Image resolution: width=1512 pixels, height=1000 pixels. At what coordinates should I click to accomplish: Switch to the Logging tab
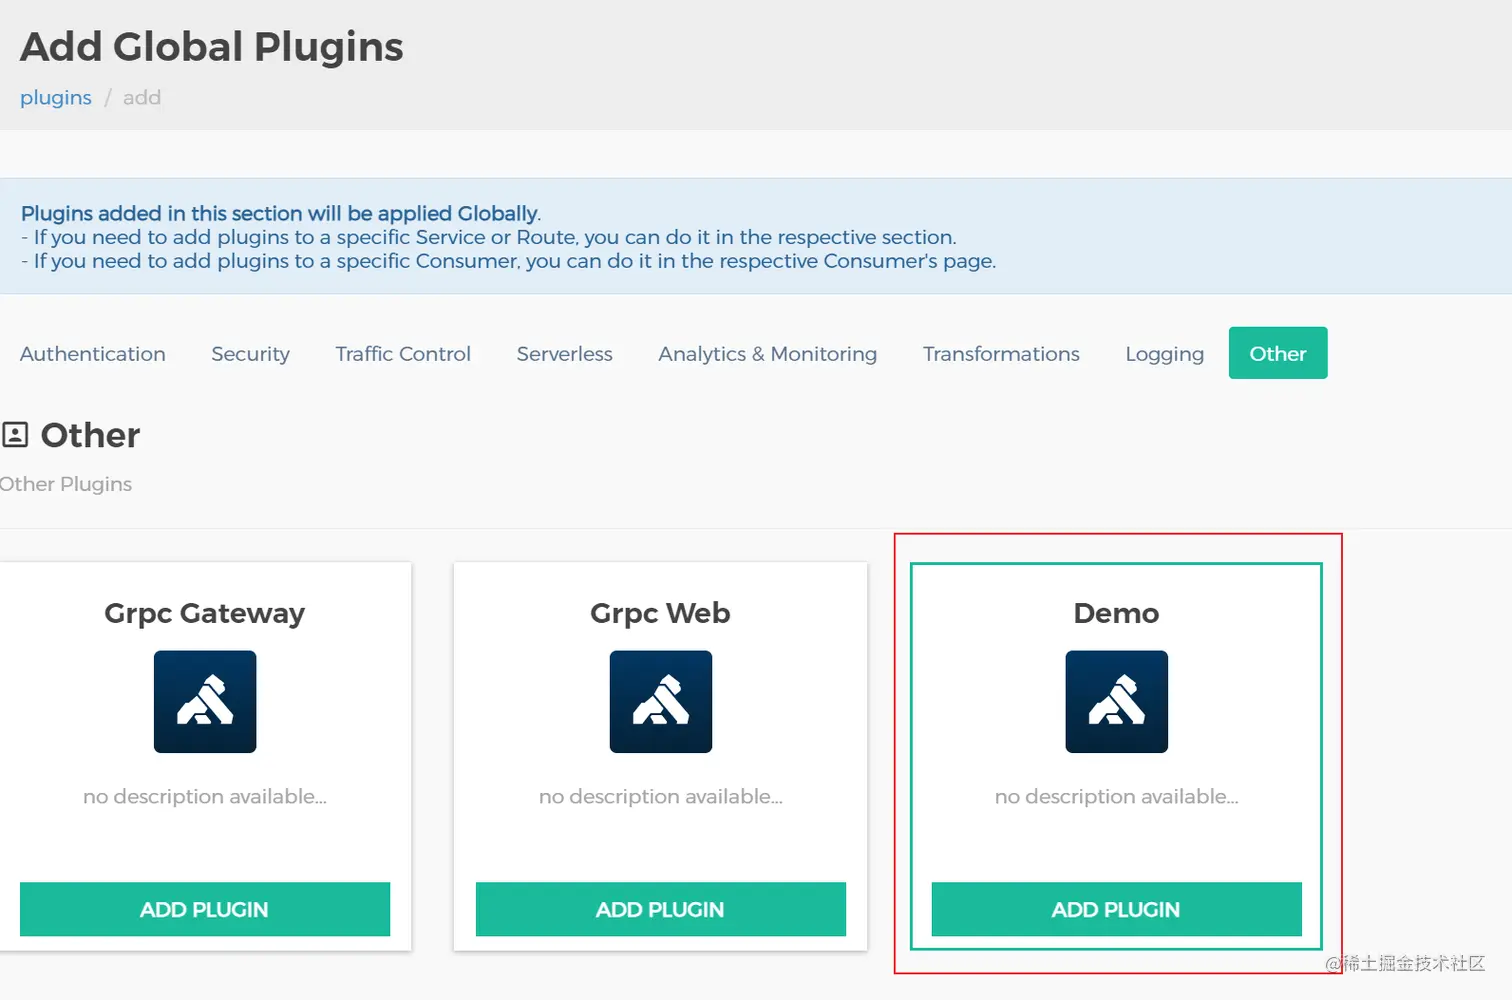[1164, 354]
